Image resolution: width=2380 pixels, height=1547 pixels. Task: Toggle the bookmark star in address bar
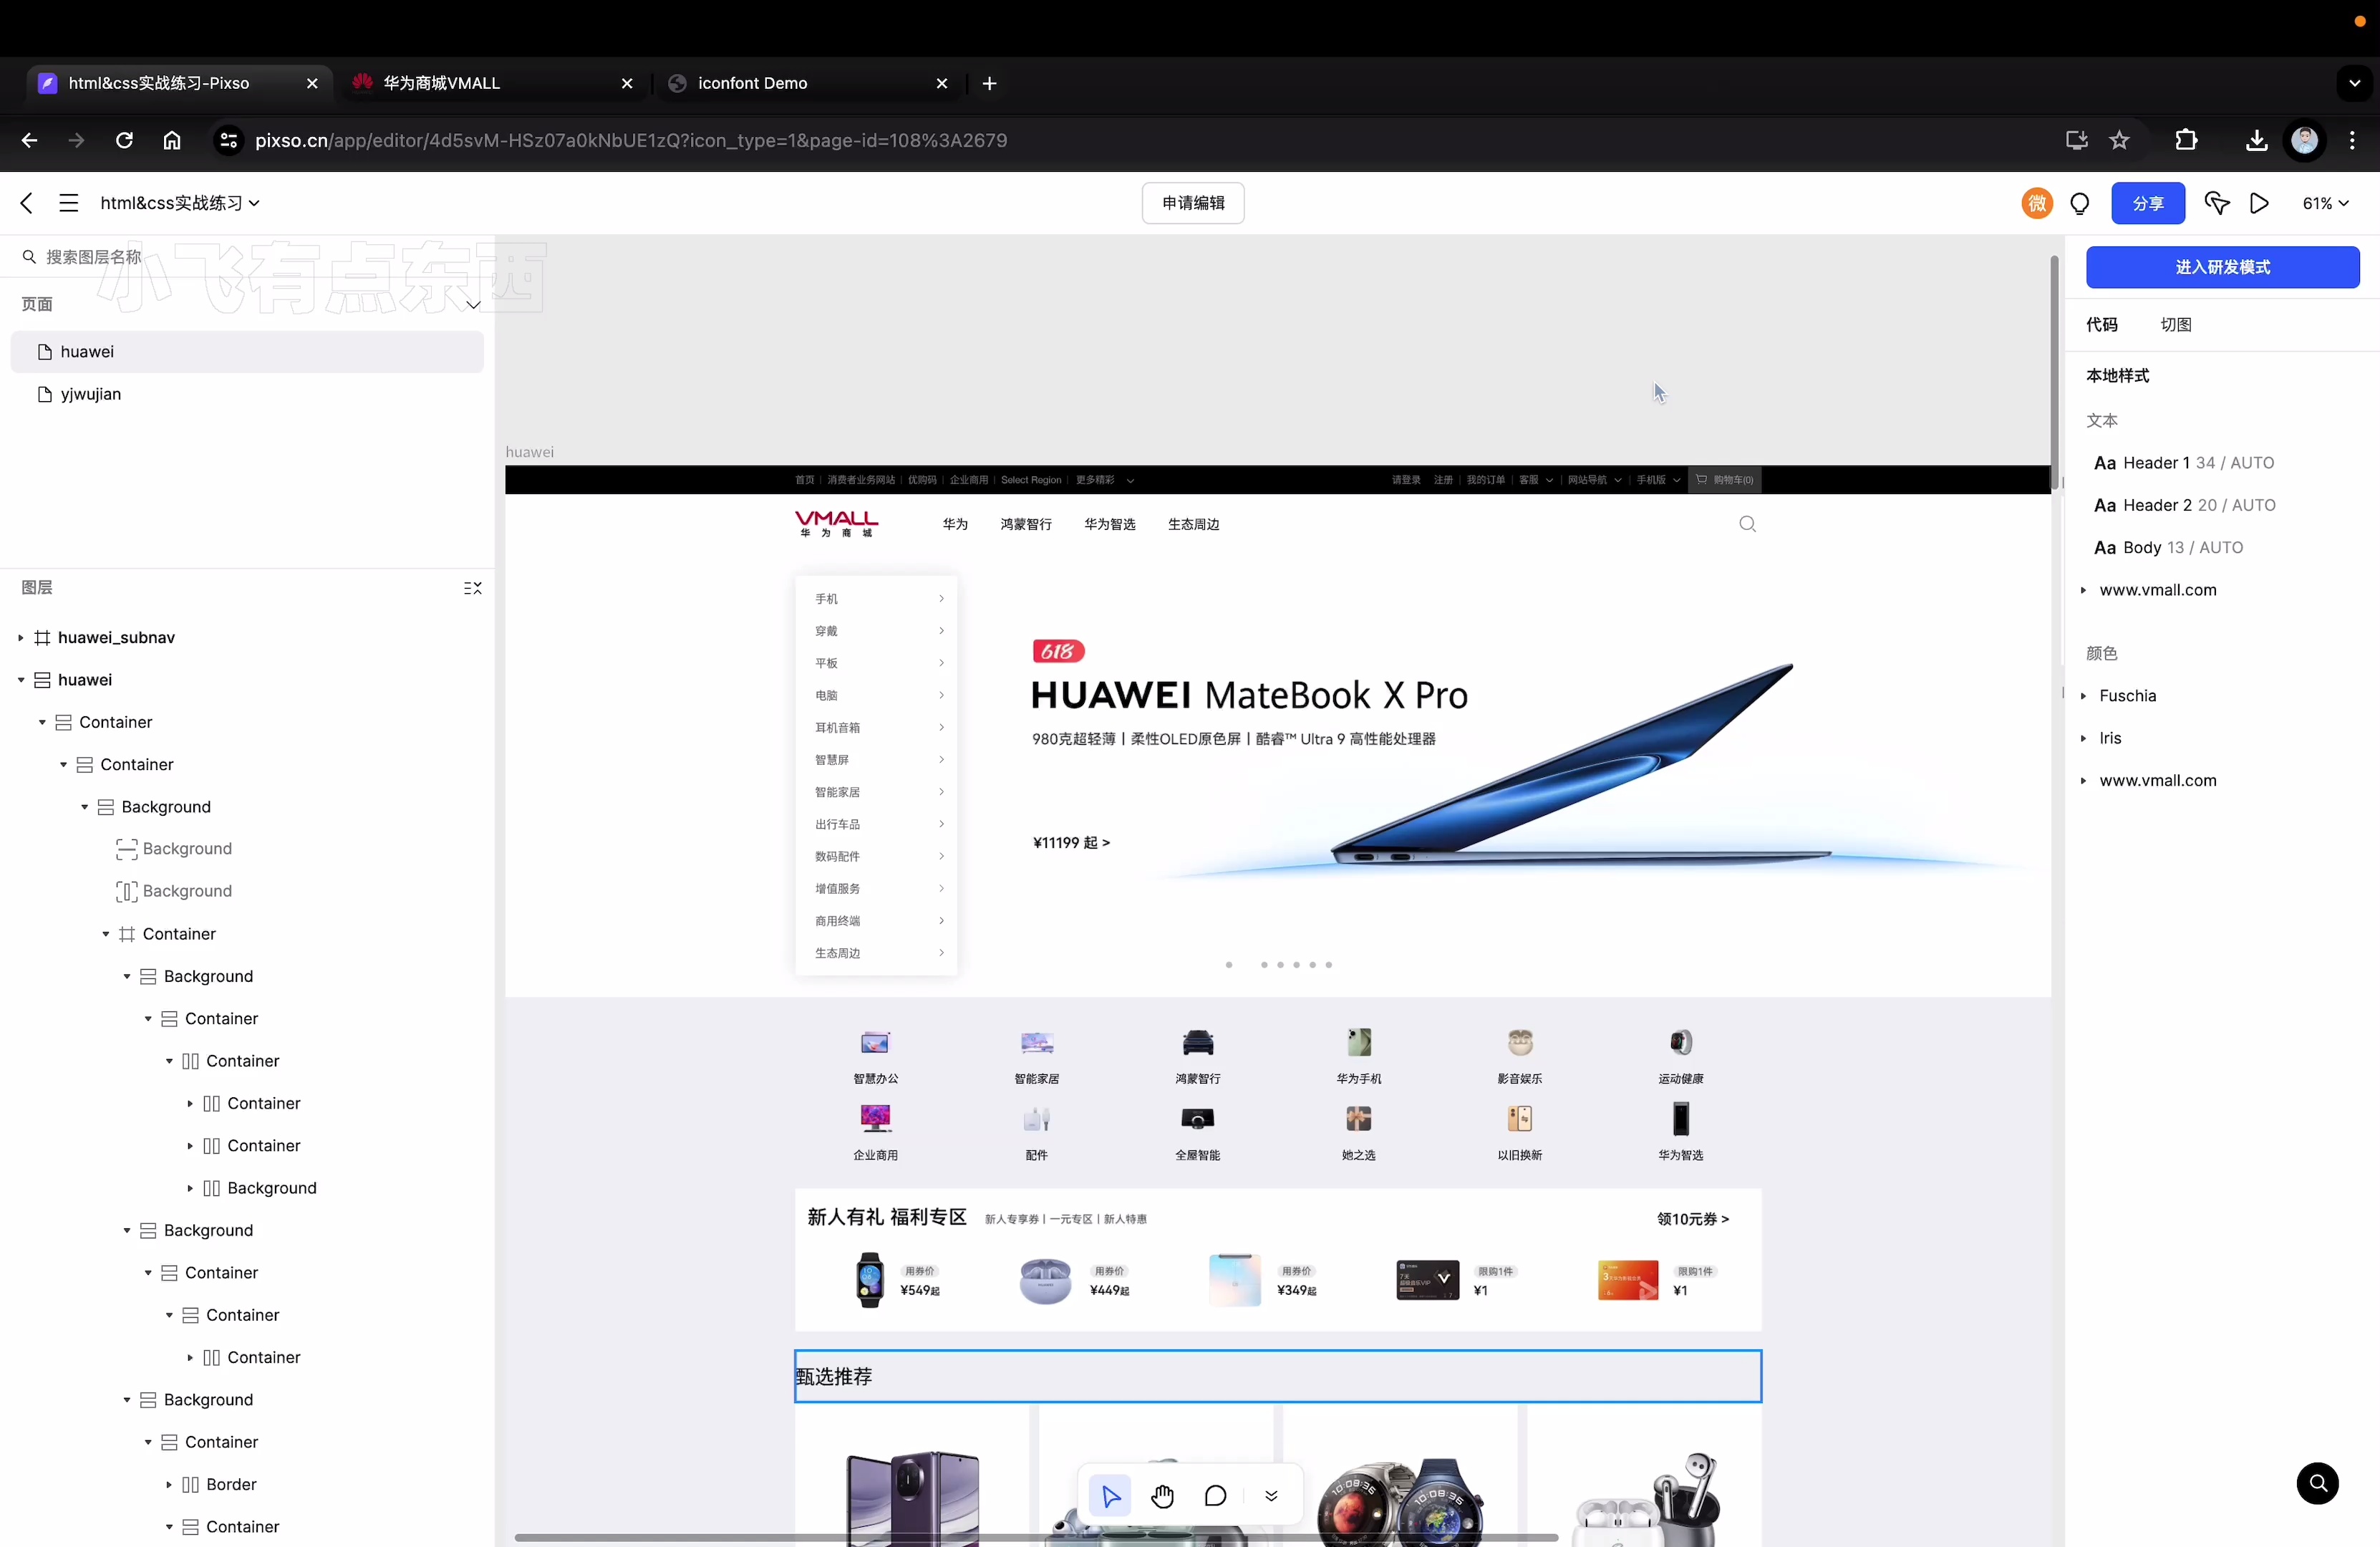pos(2120,141)
